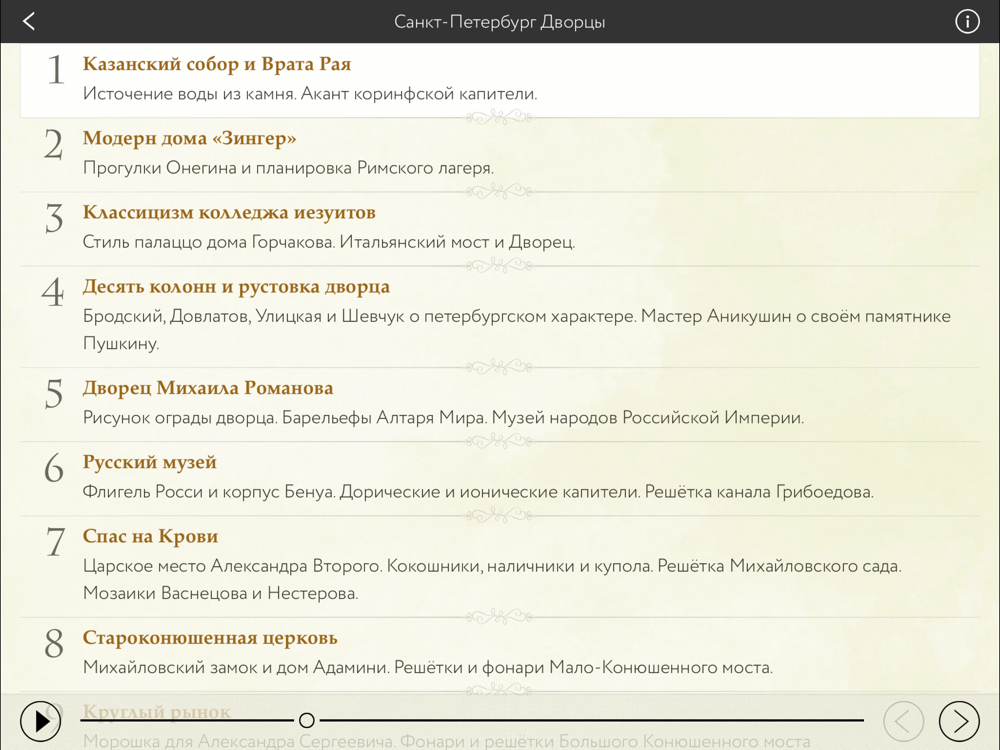This screenshot has height=750, width=1000.
Task: Click the audio progress slider knob
Action: pyautogui.click(x=307, y=721)
